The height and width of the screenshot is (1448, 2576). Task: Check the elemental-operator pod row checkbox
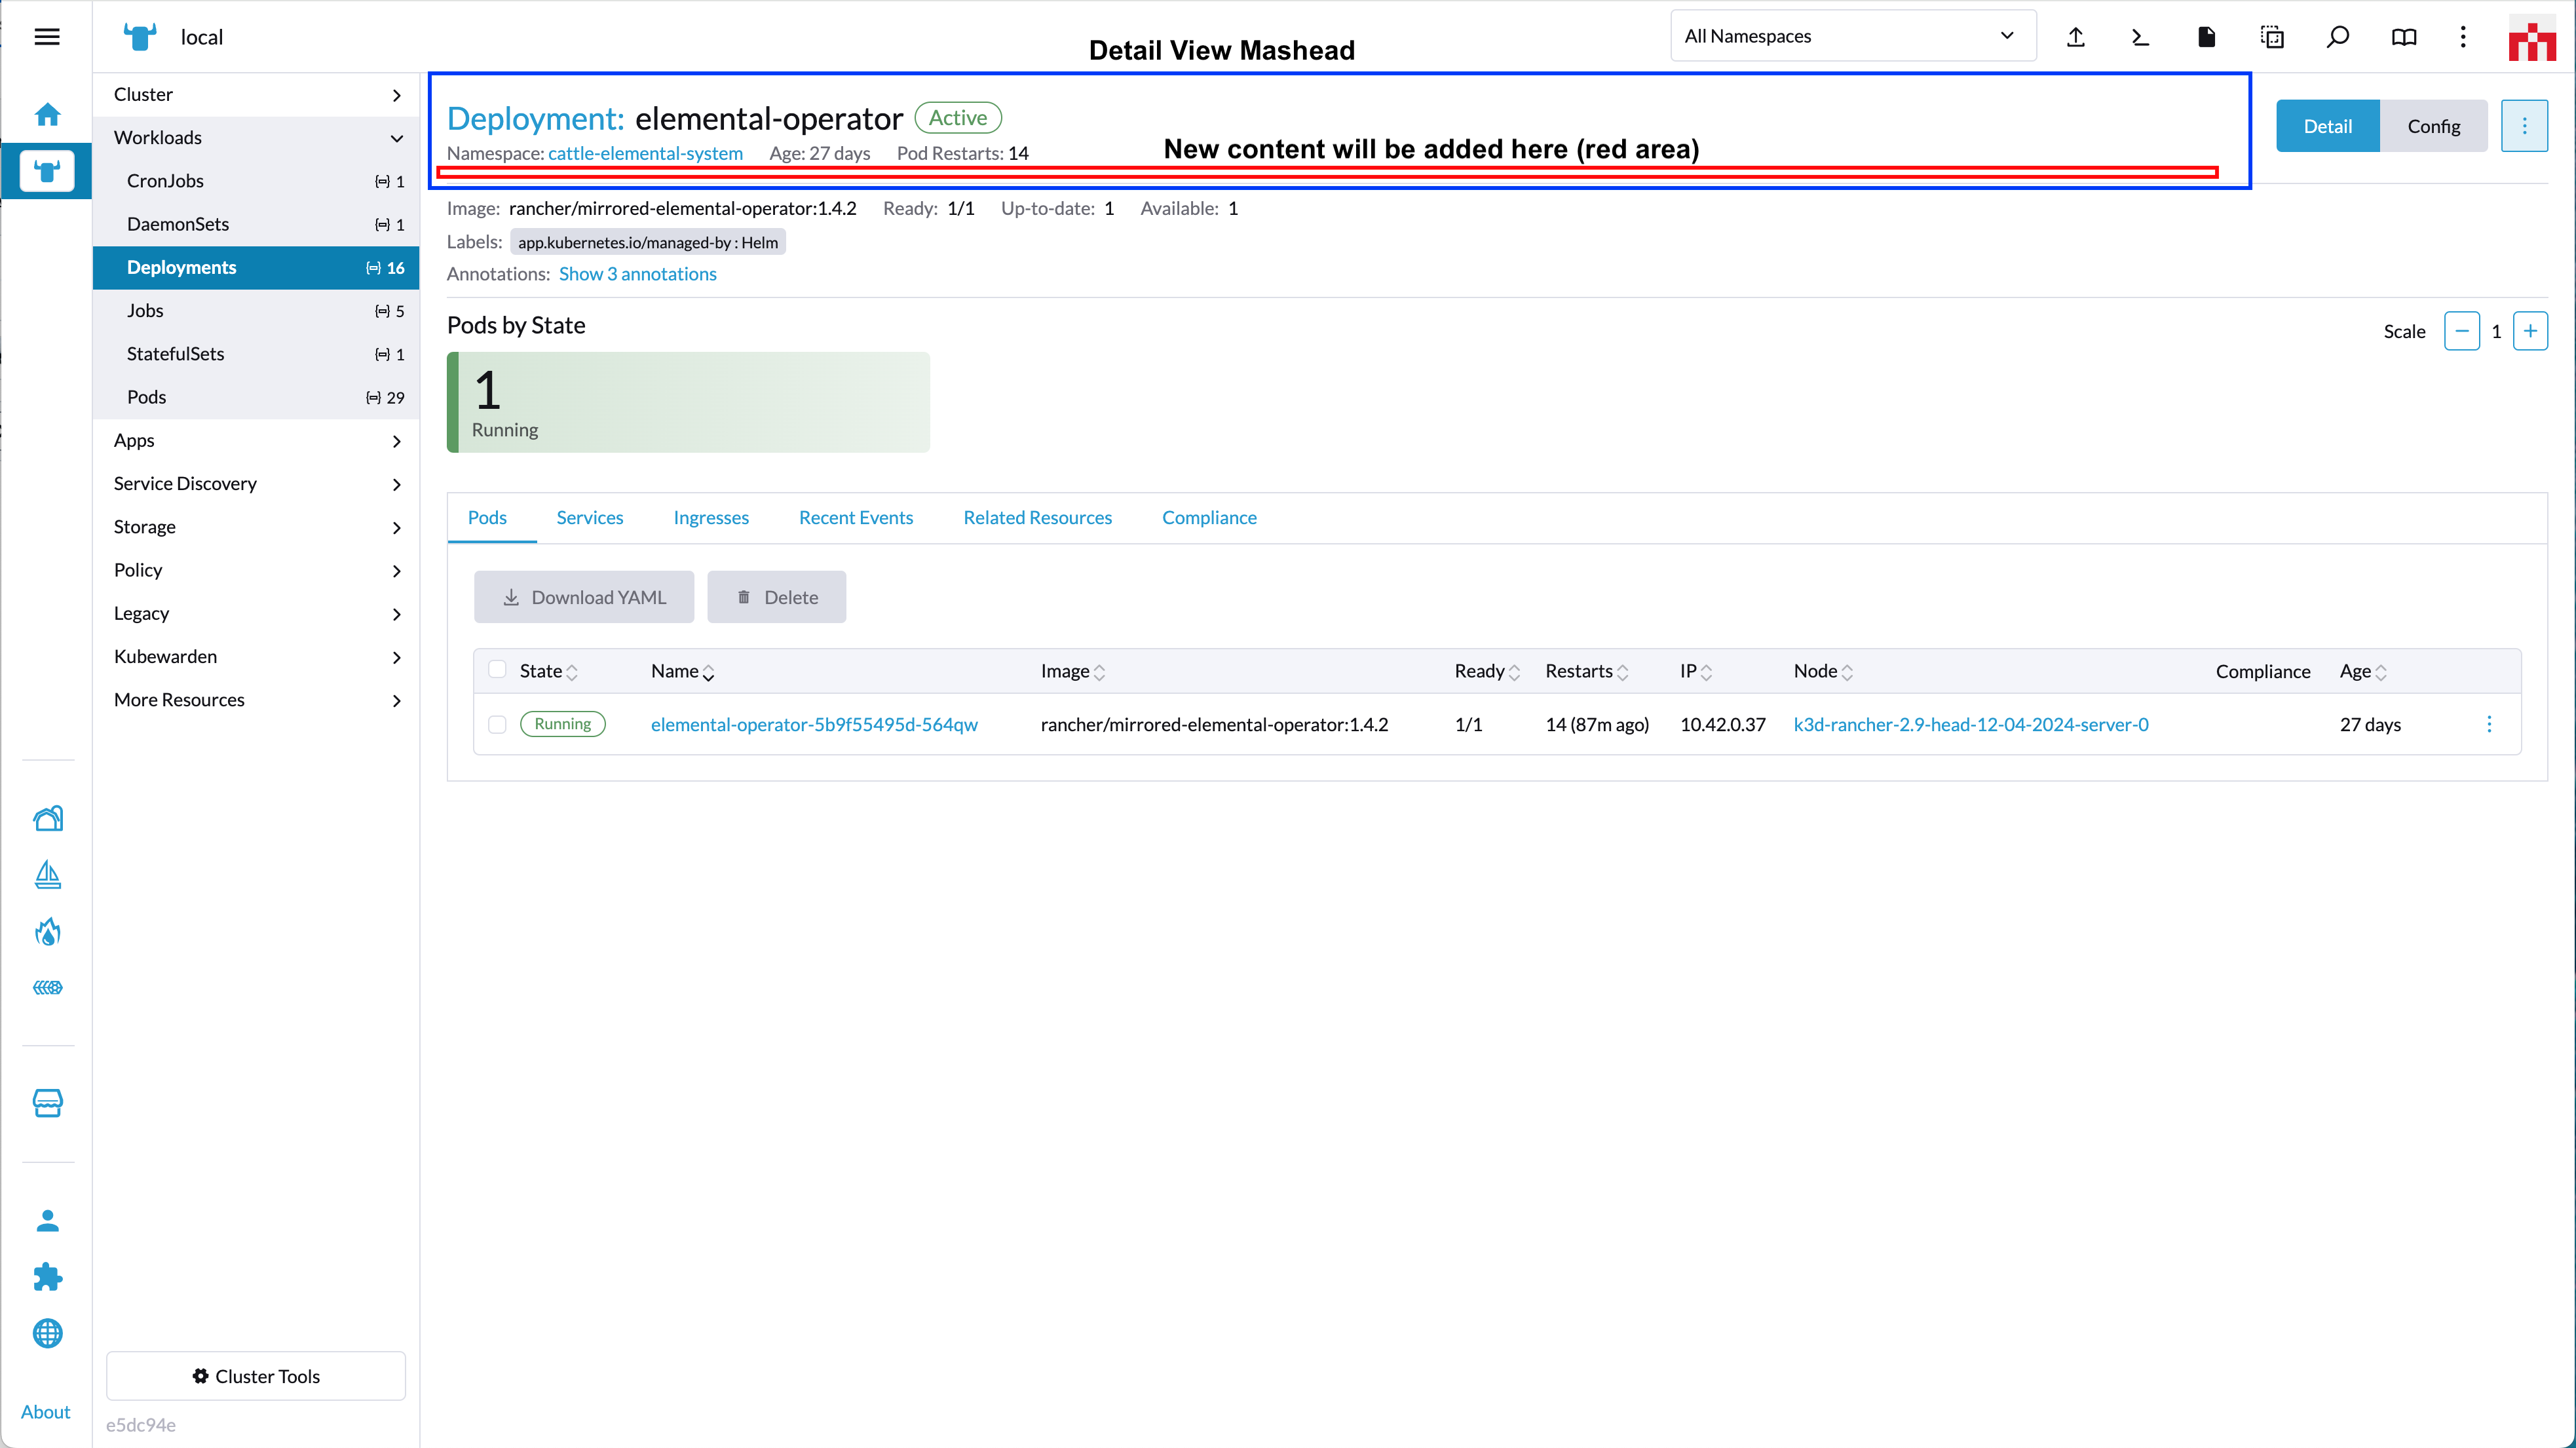click(497, 724)
